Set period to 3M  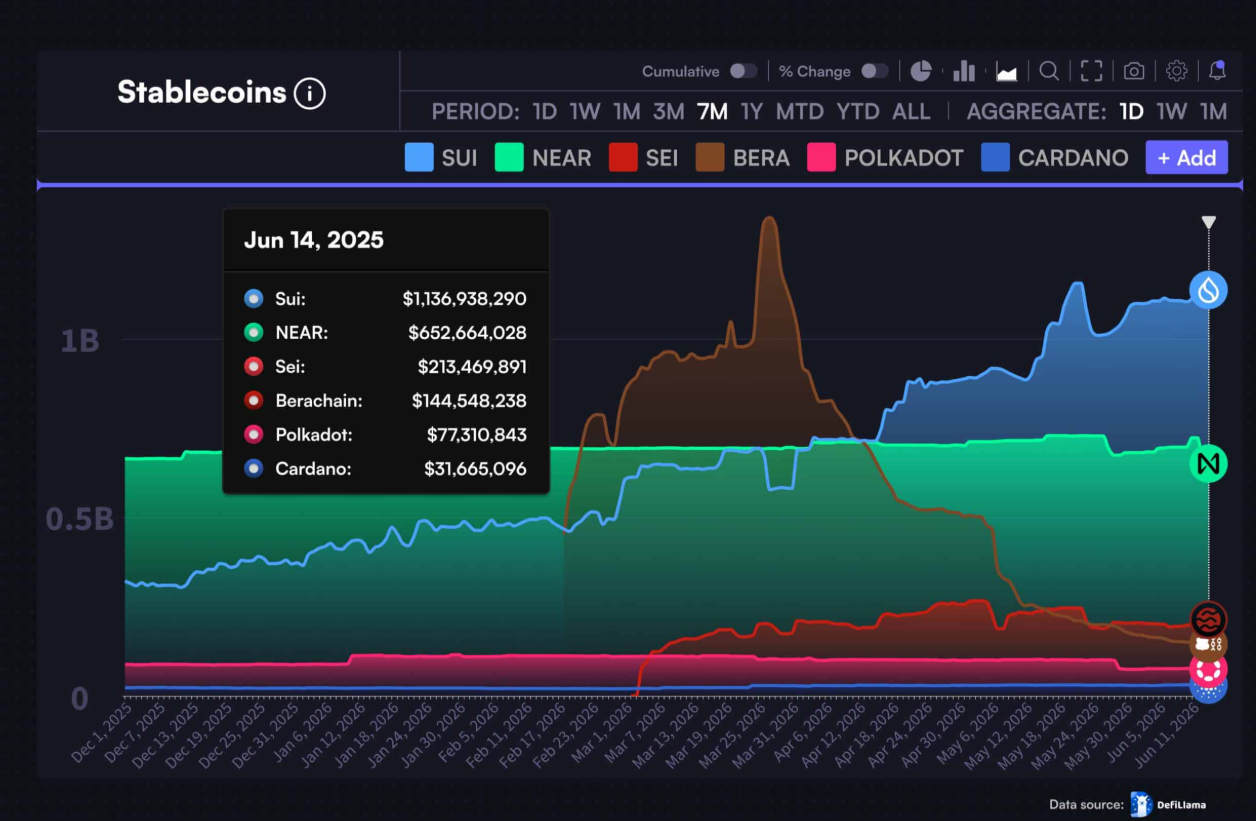click(668, 111)
